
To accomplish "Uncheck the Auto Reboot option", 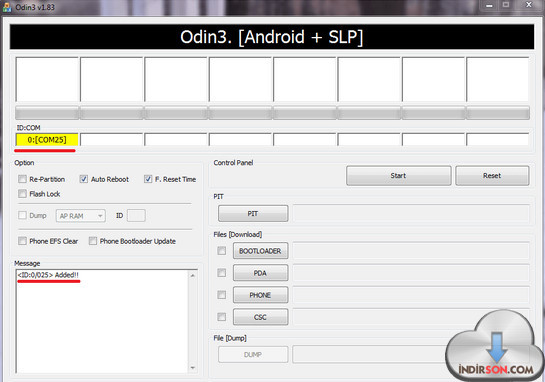I will (83, 179).
